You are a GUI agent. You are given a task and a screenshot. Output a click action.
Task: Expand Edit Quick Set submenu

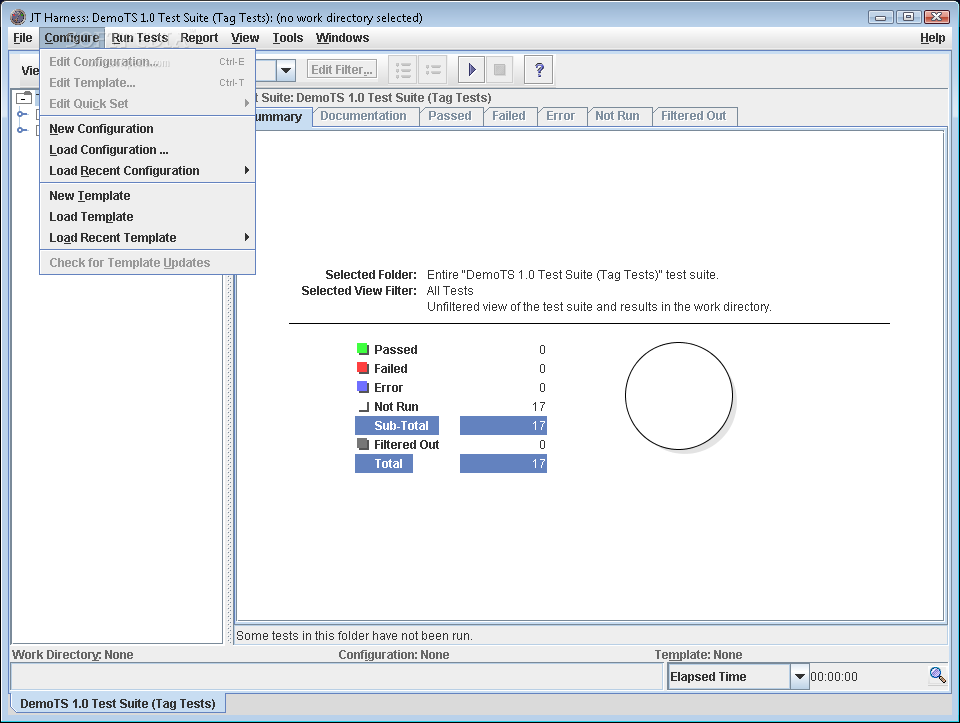point(148,103)
